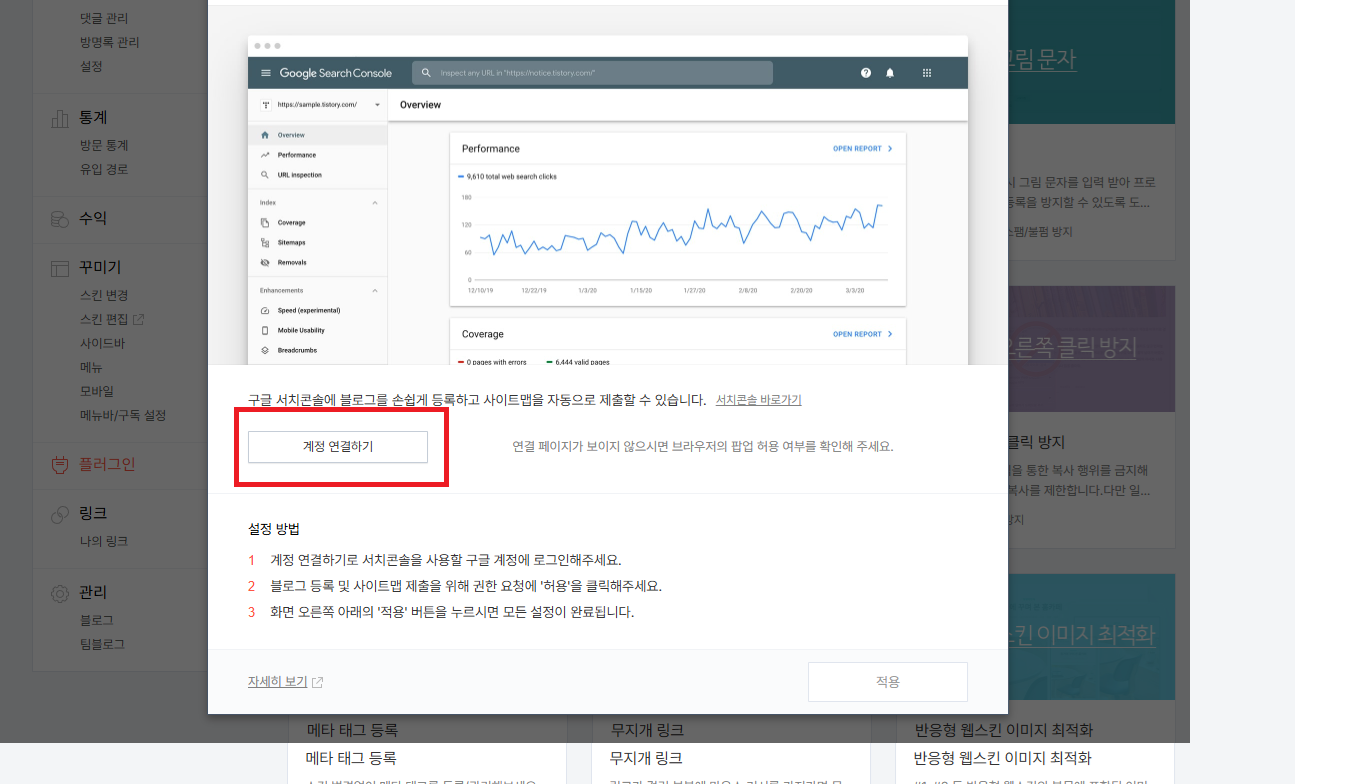Follow the 서치콘솔 바로가기 link
The image size is (1365, 784).
[758, 400]
